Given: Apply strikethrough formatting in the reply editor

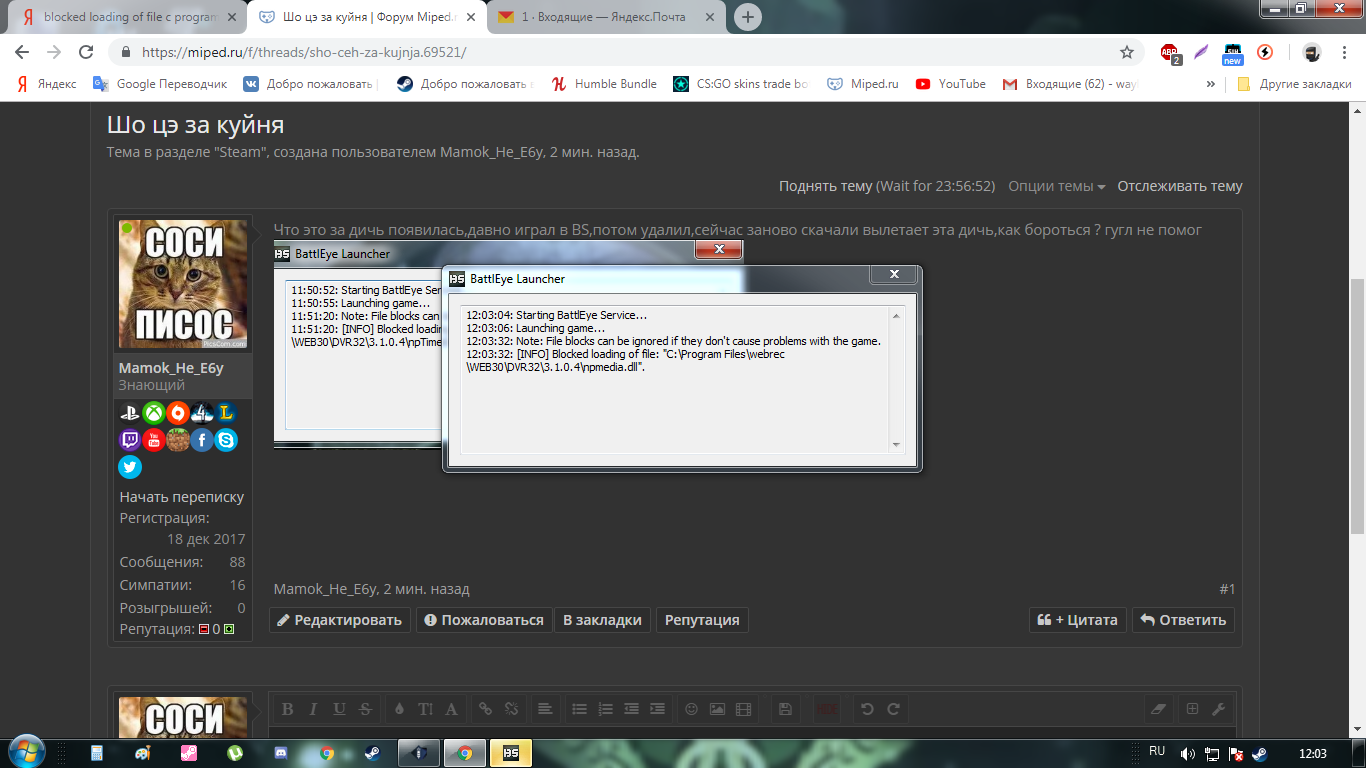Looking at the screenshot, I should pyautogui.click(x=365, y=709).
